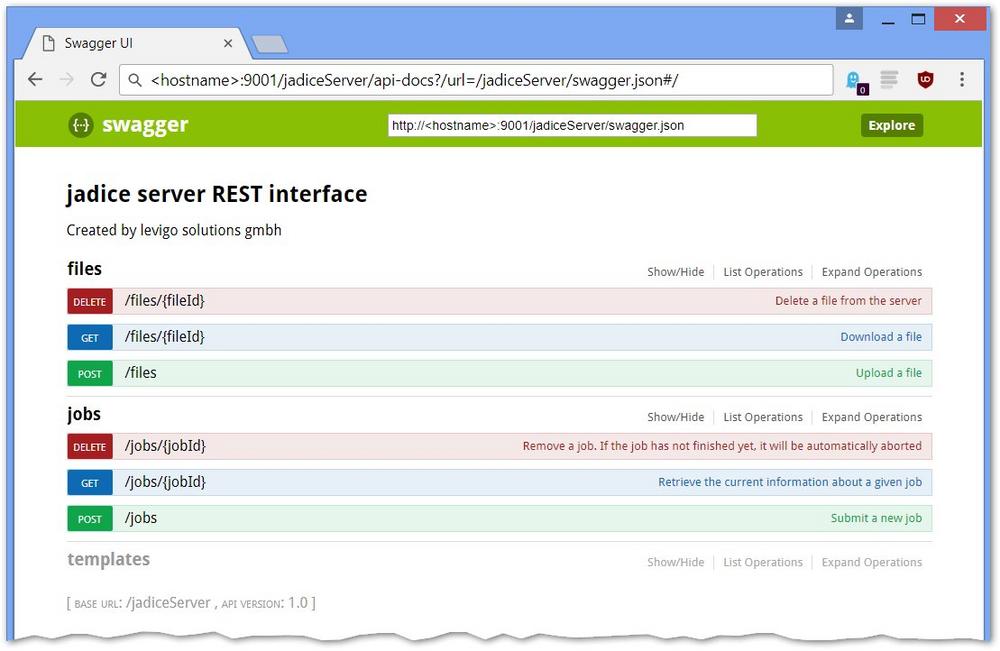Close the Swagger UI tab

point(228,43)
